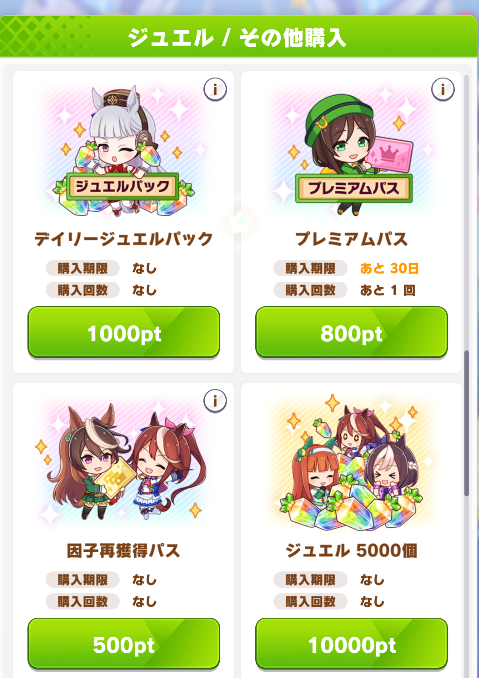Click the 10000pt purchase button
Screen dimensions: 479x678
pyautogui.click(x=351, y=644)
